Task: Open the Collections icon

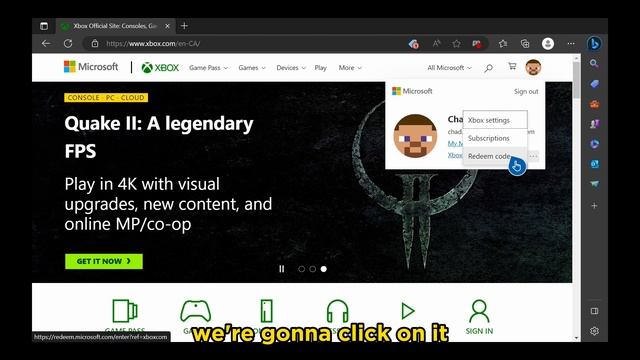Action: pyautogui.click(x=525, y=43)
